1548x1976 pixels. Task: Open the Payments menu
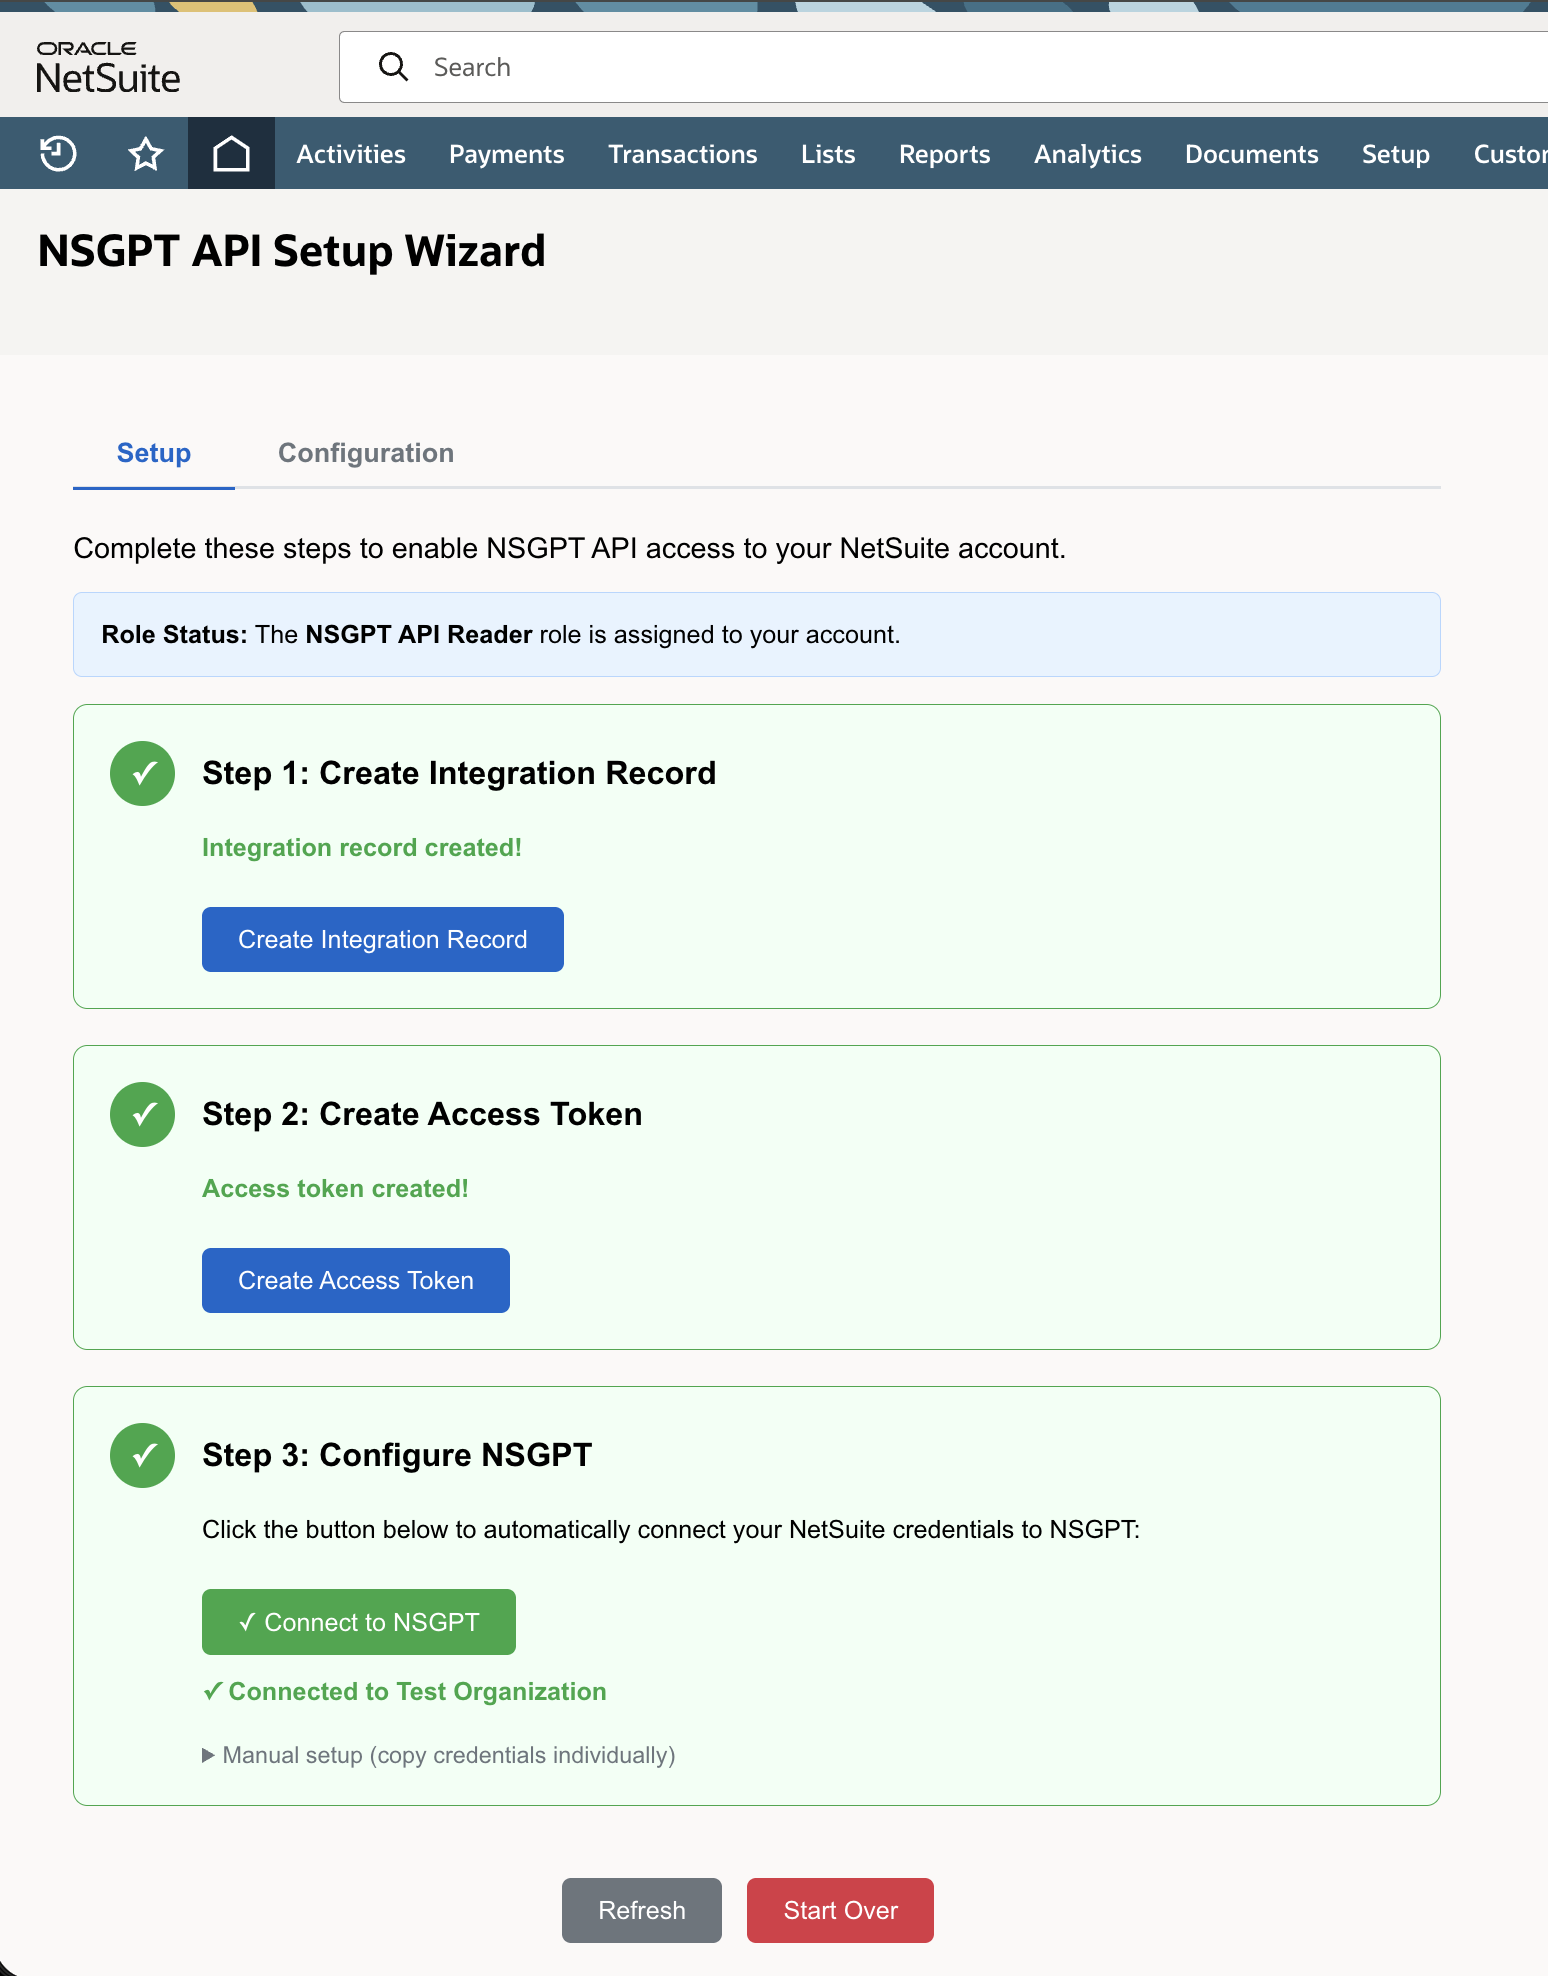point(506,153)
